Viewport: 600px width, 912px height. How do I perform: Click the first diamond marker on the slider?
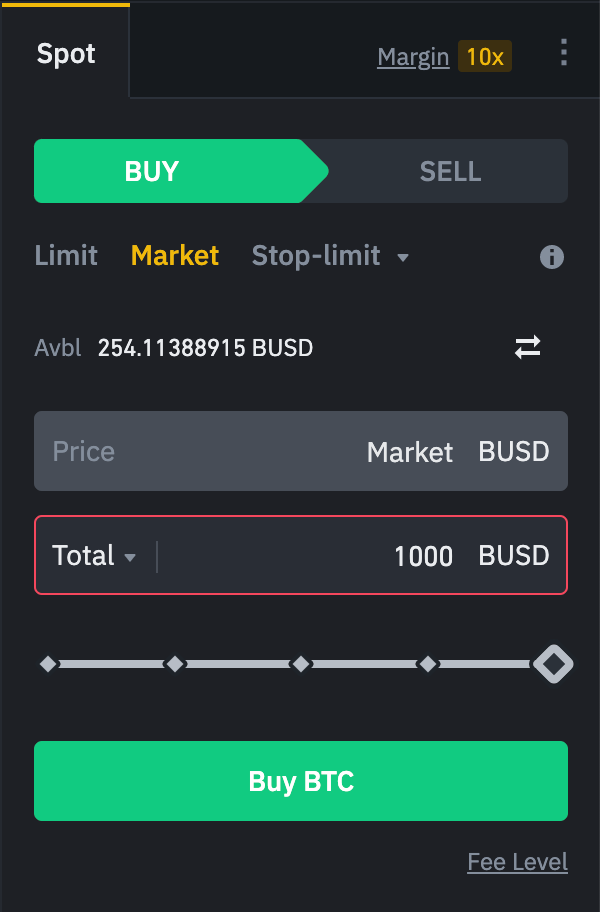pyautogui.click(x=47, y=663)
